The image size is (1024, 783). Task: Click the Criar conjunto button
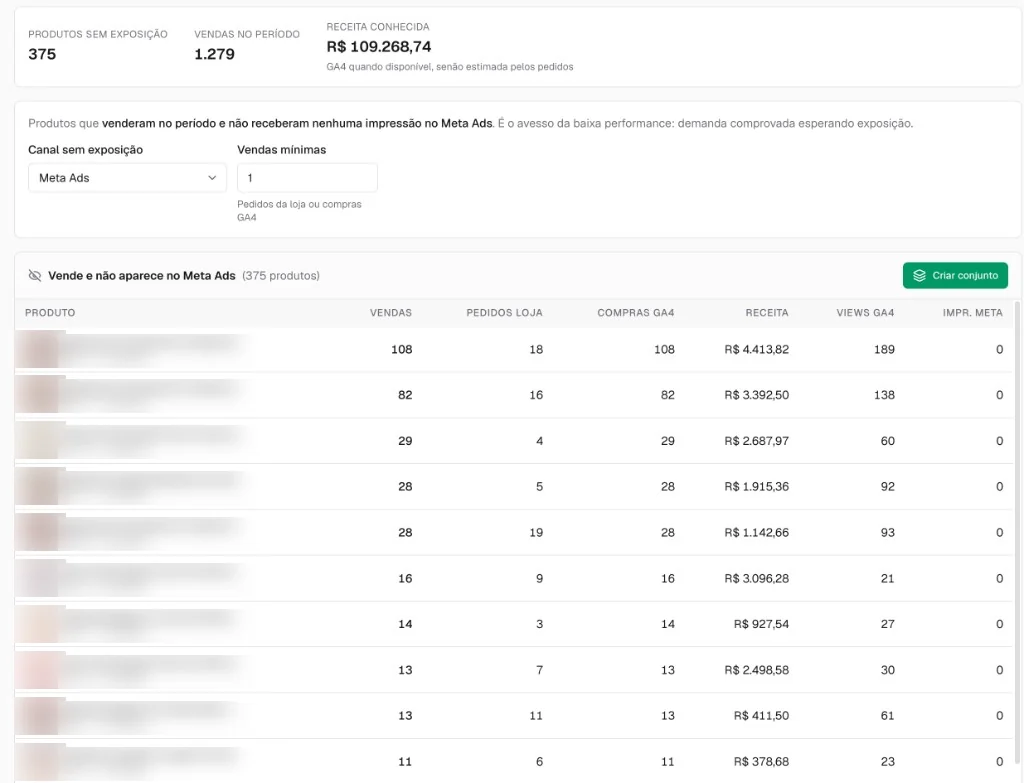point(955,276)
